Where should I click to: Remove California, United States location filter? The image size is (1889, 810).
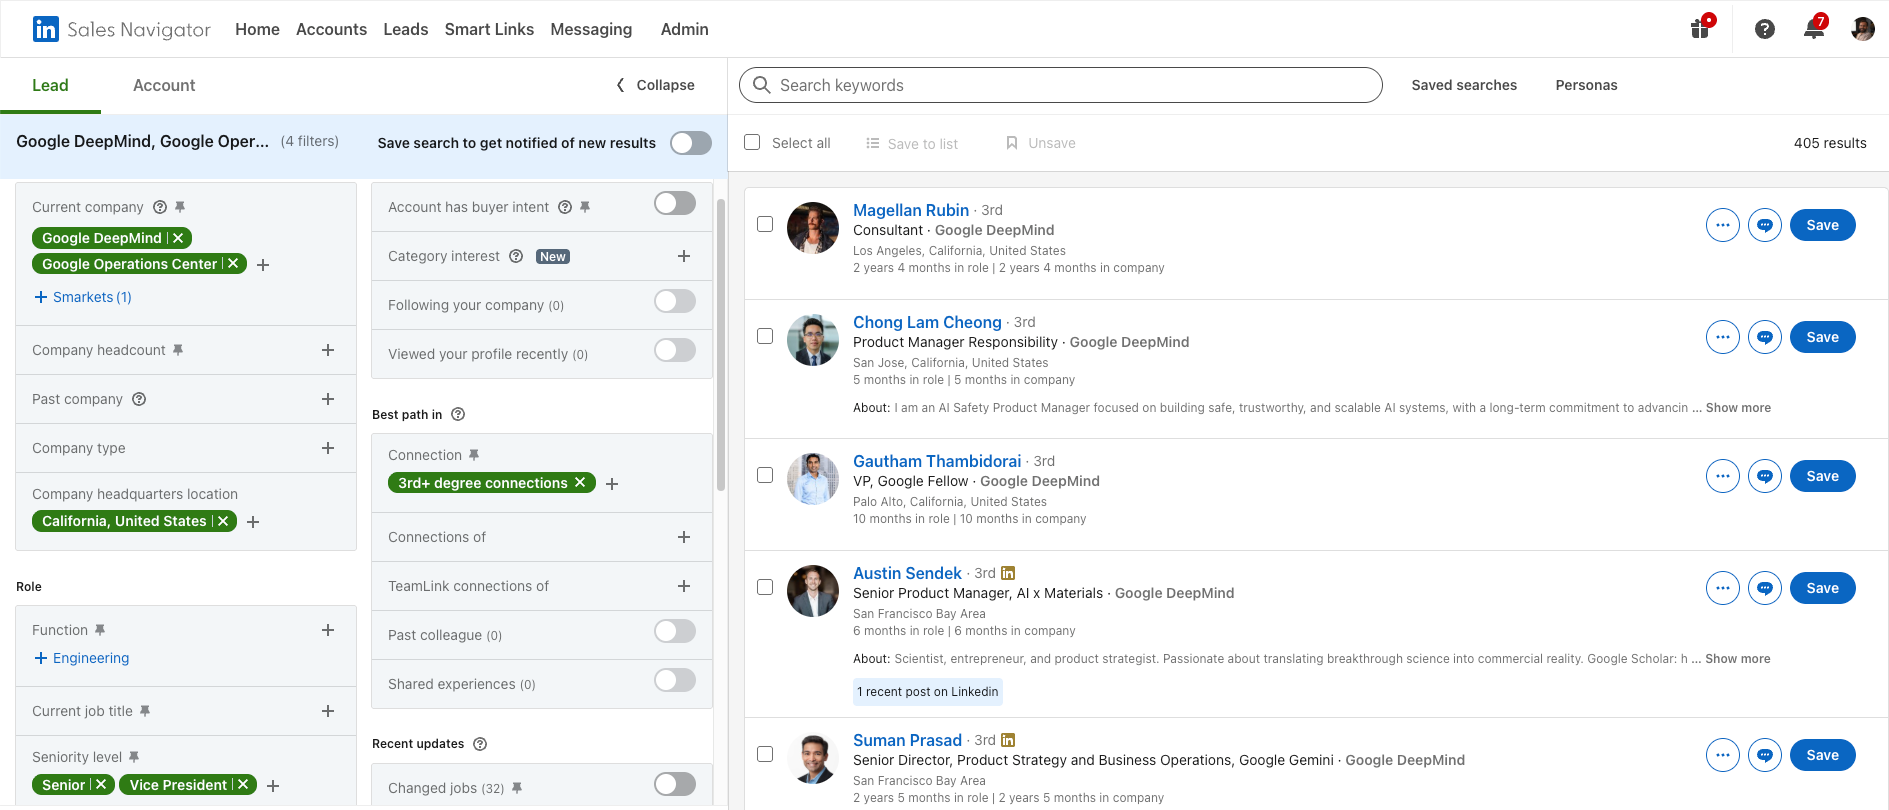coord(223,521)
